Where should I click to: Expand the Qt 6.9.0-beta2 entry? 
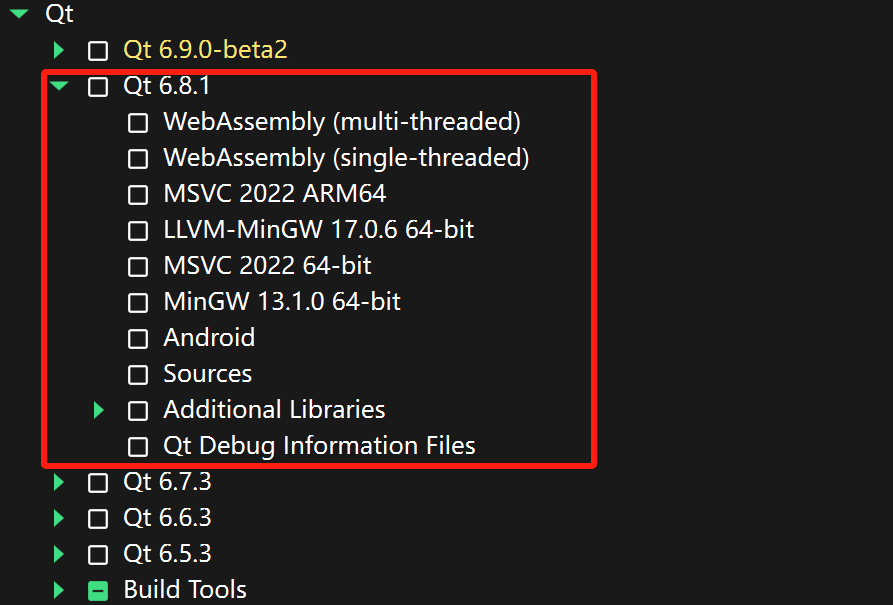point(58,50)
